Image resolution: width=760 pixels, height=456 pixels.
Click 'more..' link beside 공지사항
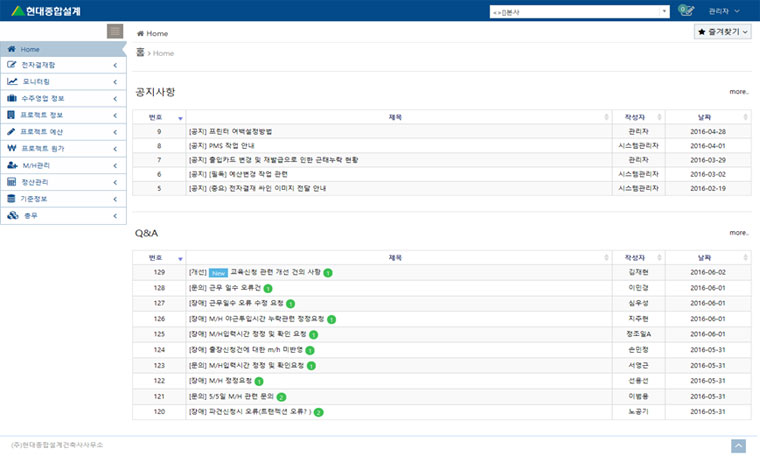[x=738, y=91]
